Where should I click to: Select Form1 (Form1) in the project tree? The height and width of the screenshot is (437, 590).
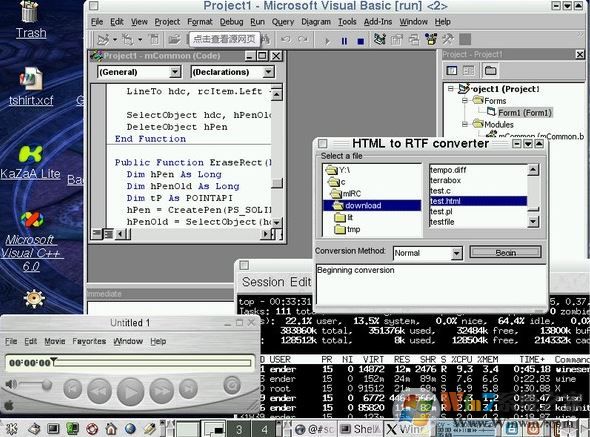pyautogui.click(x=525, y=112)
